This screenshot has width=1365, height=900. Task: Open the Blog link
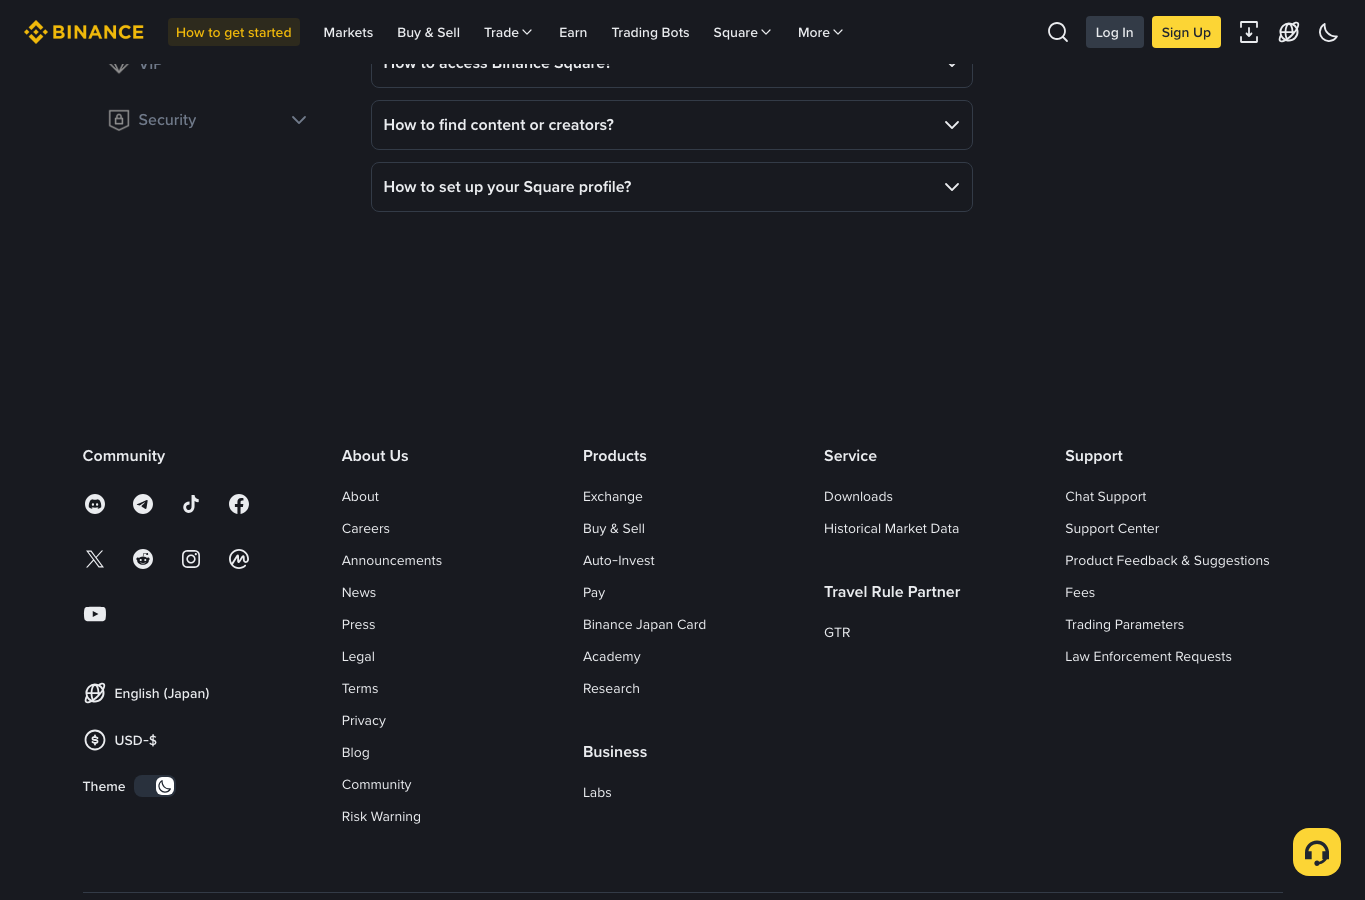(x=356, y=752)
